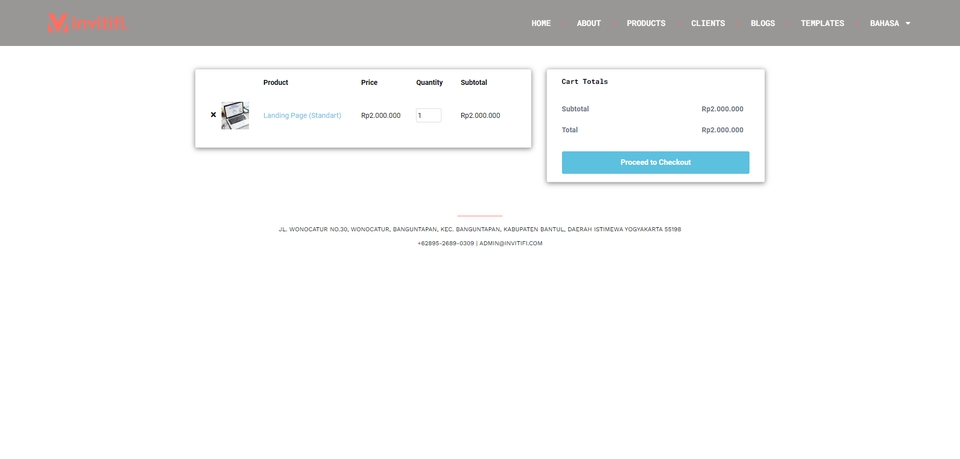Expand the Bahasa dropdown arrow
Viewport: 960px width, 459px height.
pos(908,23)
